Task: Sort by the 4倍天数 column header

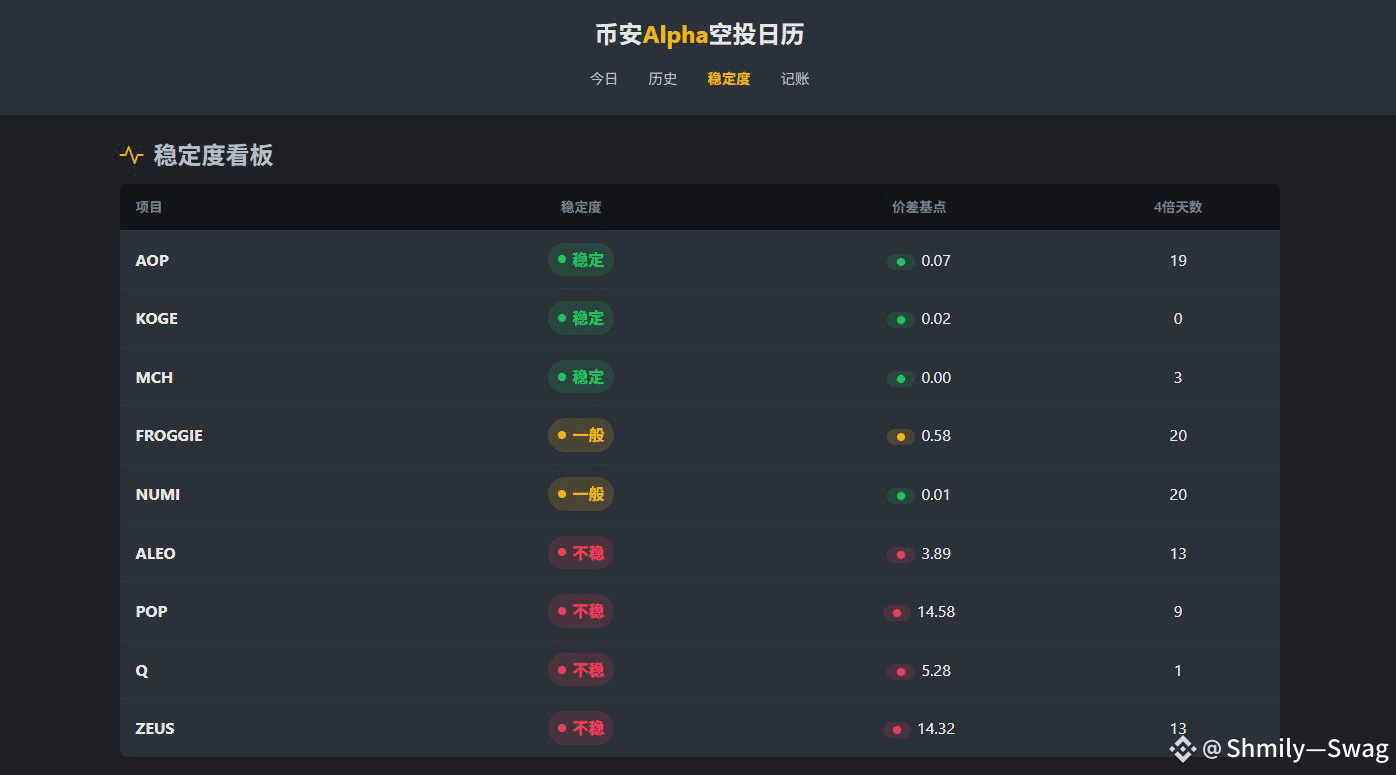Action: [x=1177, y=207]
